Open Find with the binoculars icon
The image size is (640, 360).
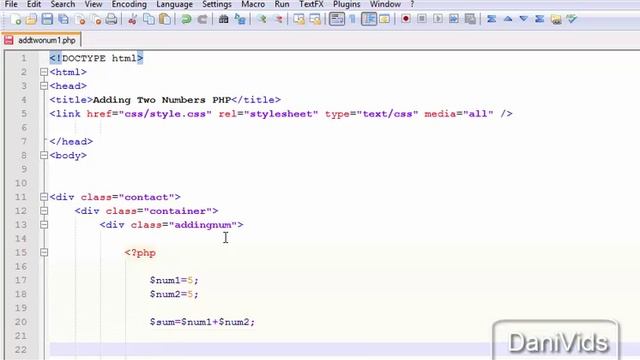[223, 19]
